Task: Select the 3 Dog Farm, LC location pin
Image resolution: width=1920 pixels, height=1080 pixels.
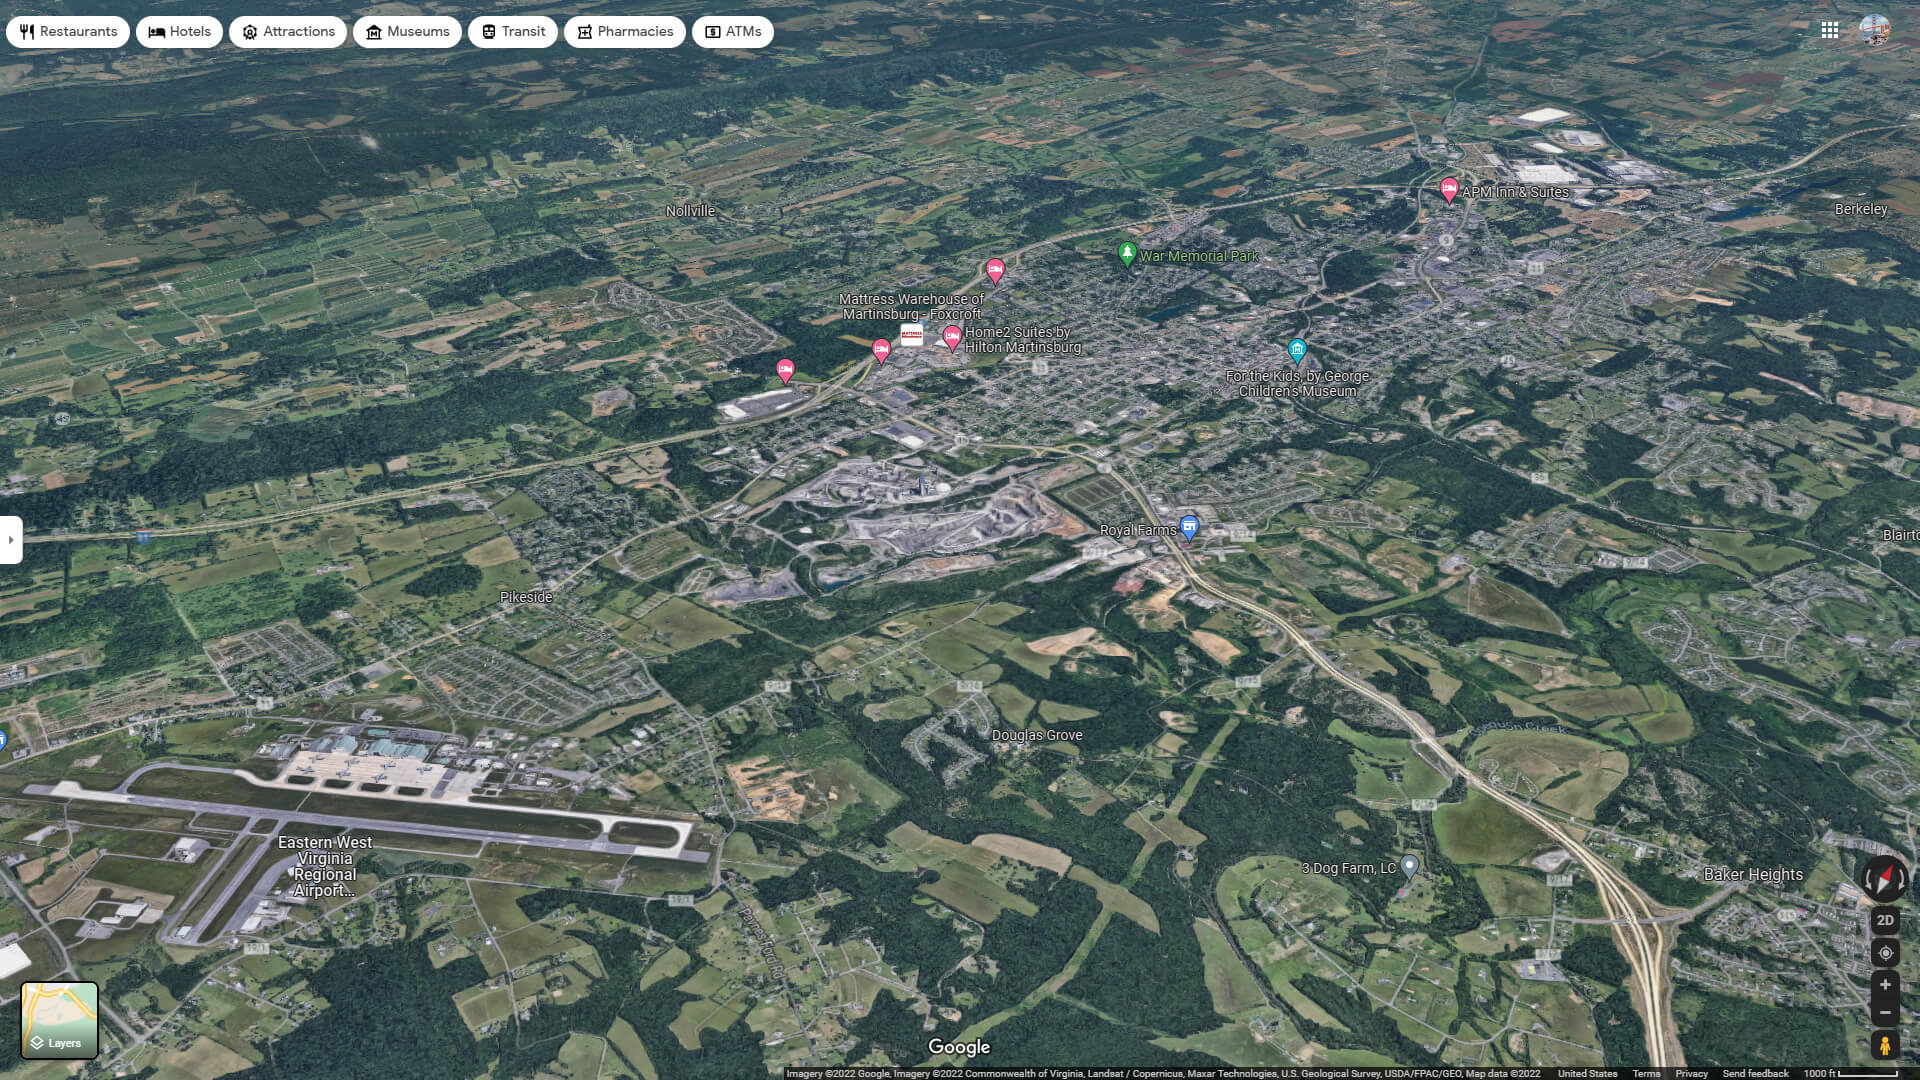Action: tap(1409, 865)
